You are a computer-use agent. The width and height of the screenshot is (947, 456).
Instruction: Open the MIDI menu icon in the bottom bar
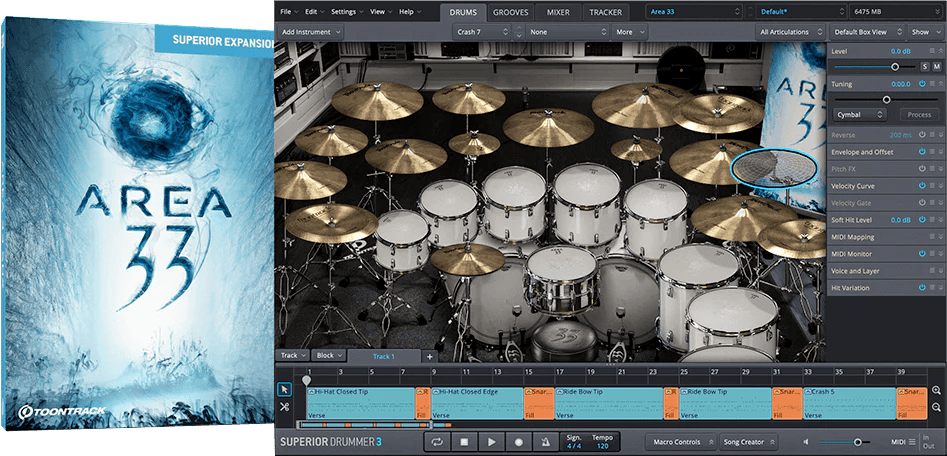coord(912,442)
